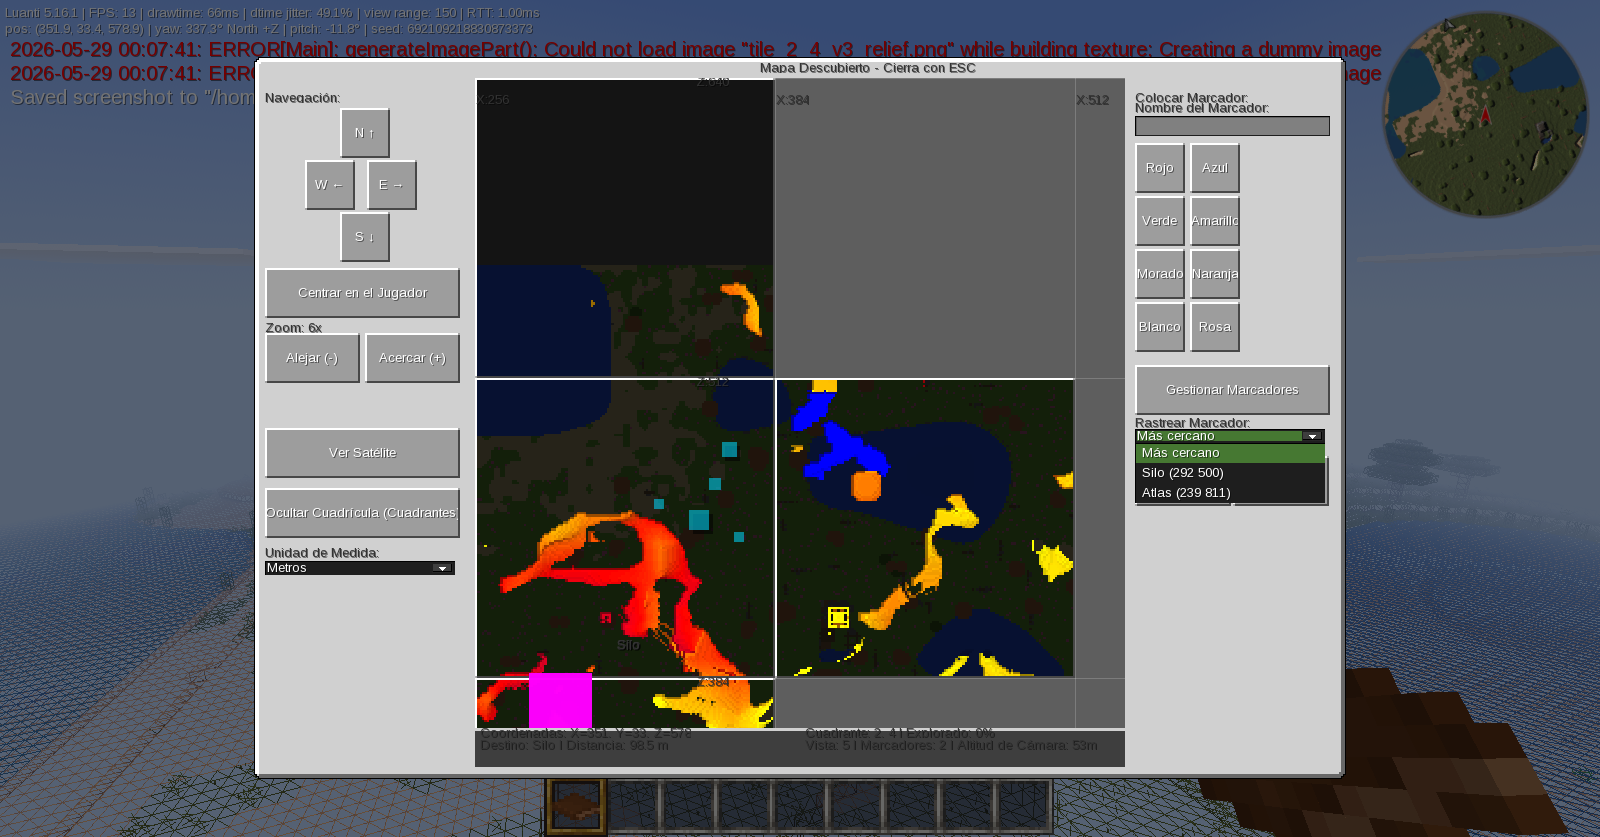Screen dimensions: 1600x837
Task: Click the orange marker blob on map
Action: tap(866, 486)
